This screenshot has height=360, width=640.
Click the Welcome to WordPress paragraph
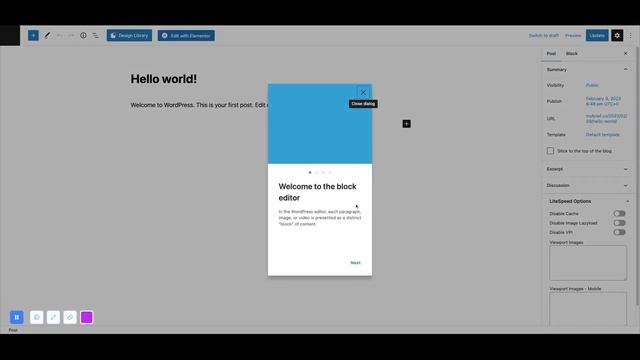coord(199,105)
